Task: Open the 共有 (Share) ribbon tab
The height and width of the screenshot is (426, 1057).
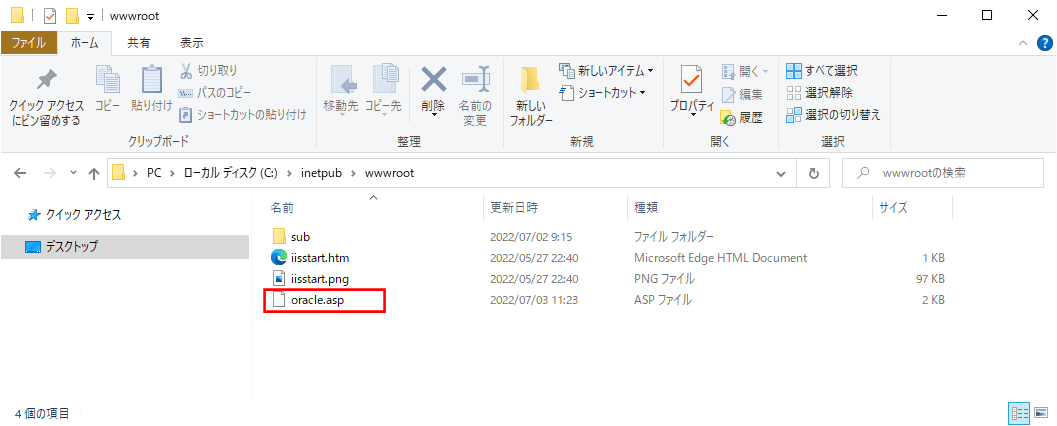Action: coord(139,43)
